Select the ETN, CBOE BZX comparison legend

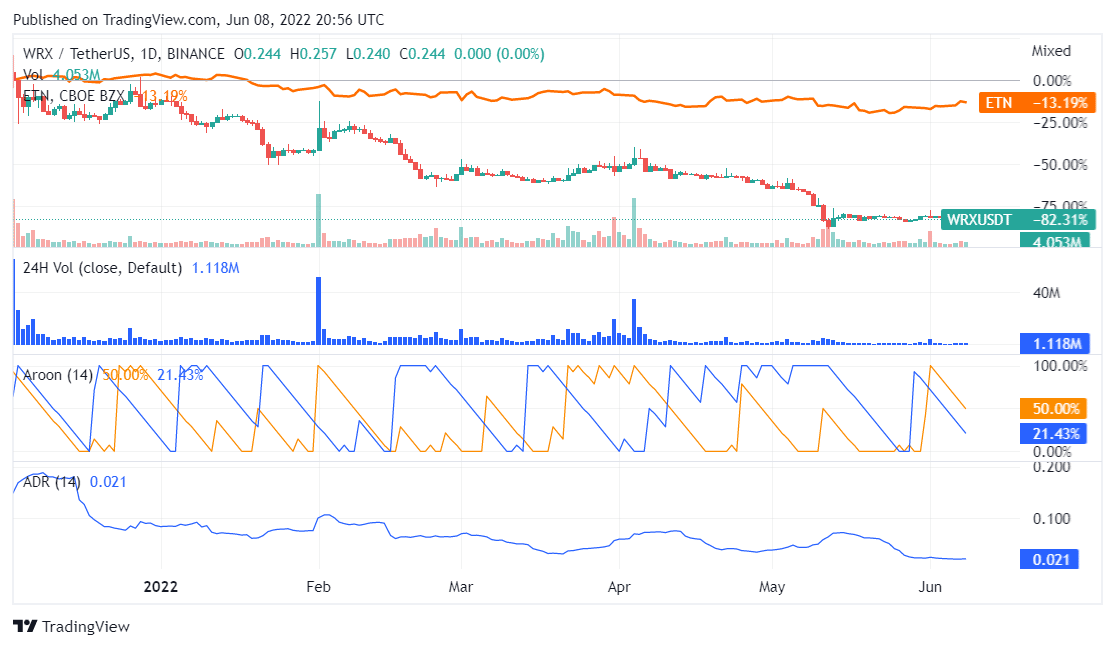[x=75, y=96]
